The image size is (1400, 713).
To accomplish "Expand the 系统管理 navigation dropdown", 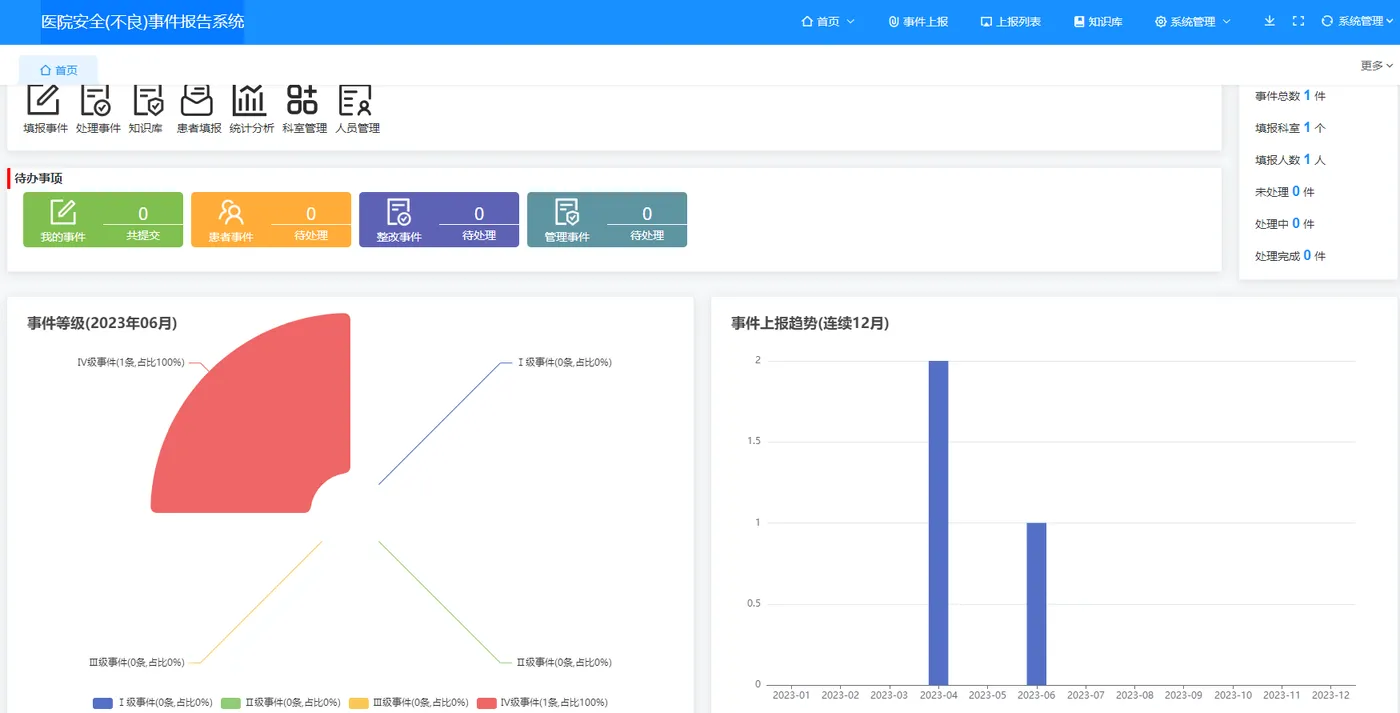I will tap(1192, 21).
